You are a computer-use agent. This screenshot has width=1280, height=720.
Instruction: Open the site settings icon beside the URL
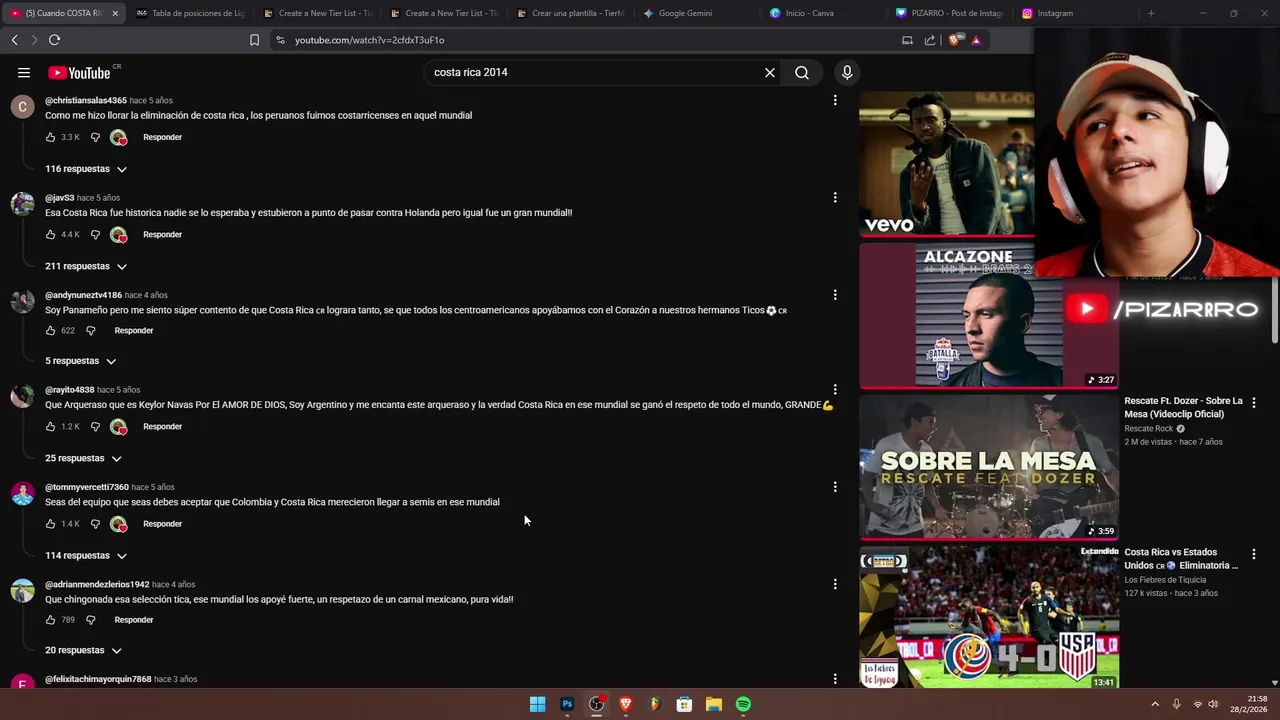coord(280,40)
